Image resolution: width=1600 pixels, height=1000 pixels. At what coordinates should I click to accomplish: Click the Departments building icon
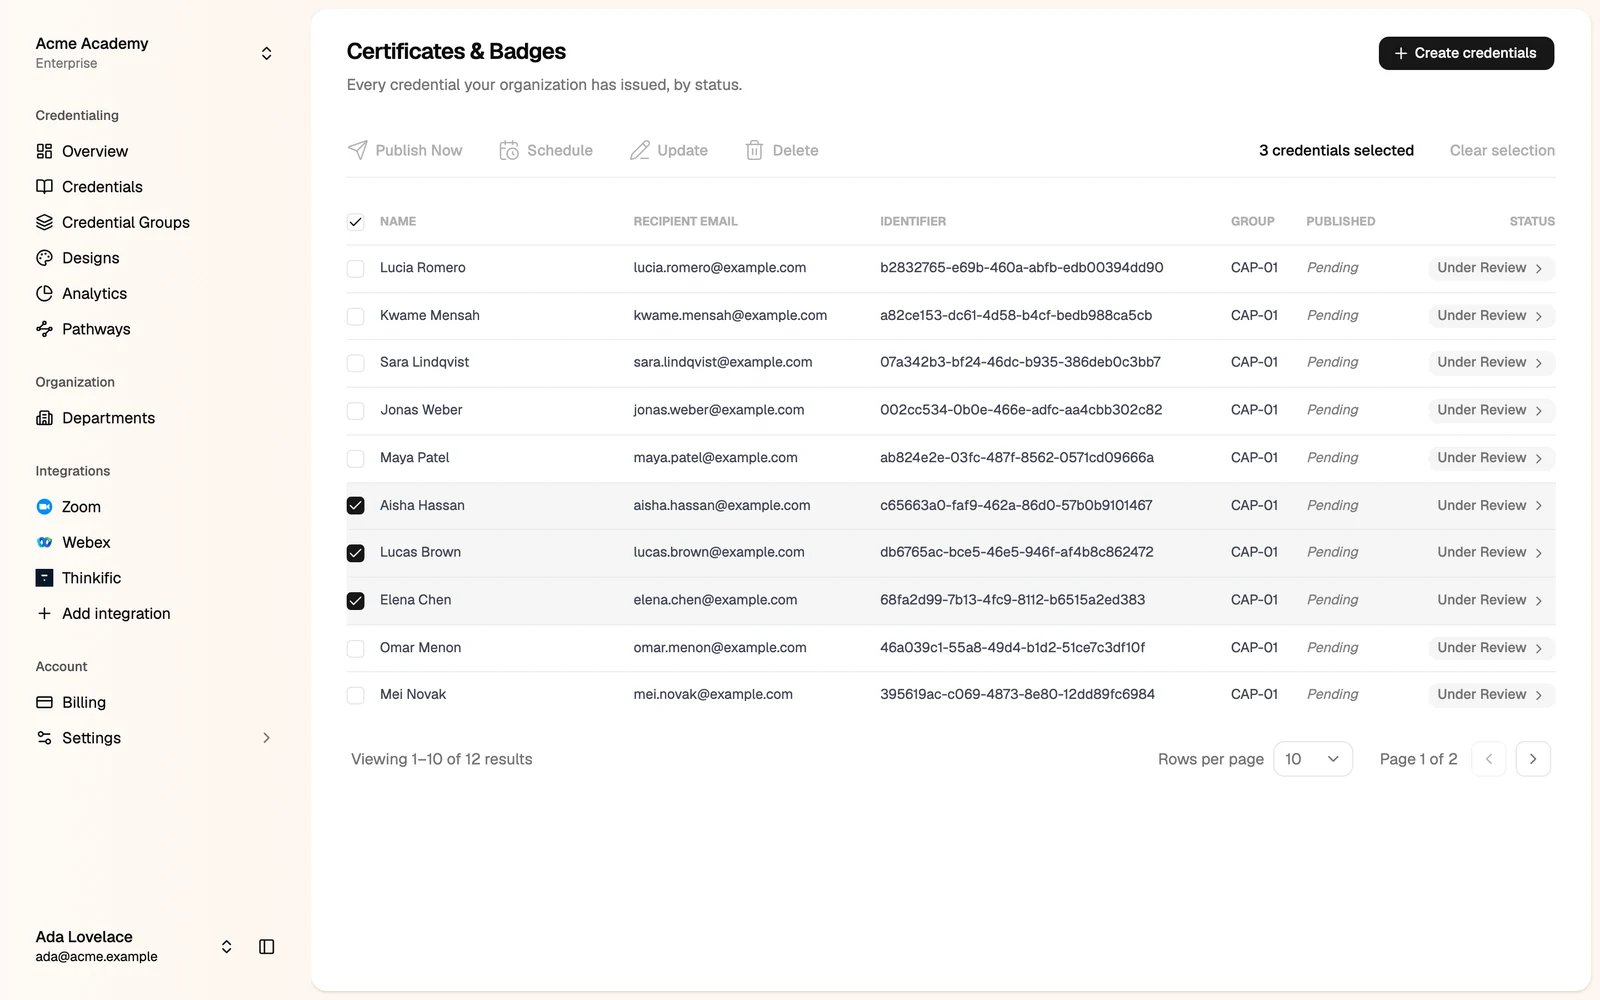[44, 418]
